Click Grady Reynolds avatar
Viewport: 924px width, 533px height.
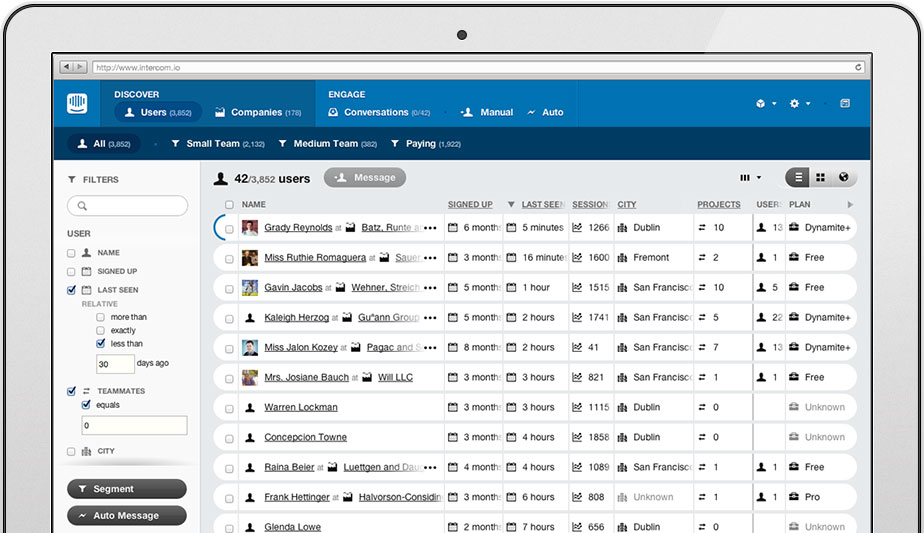250,228
